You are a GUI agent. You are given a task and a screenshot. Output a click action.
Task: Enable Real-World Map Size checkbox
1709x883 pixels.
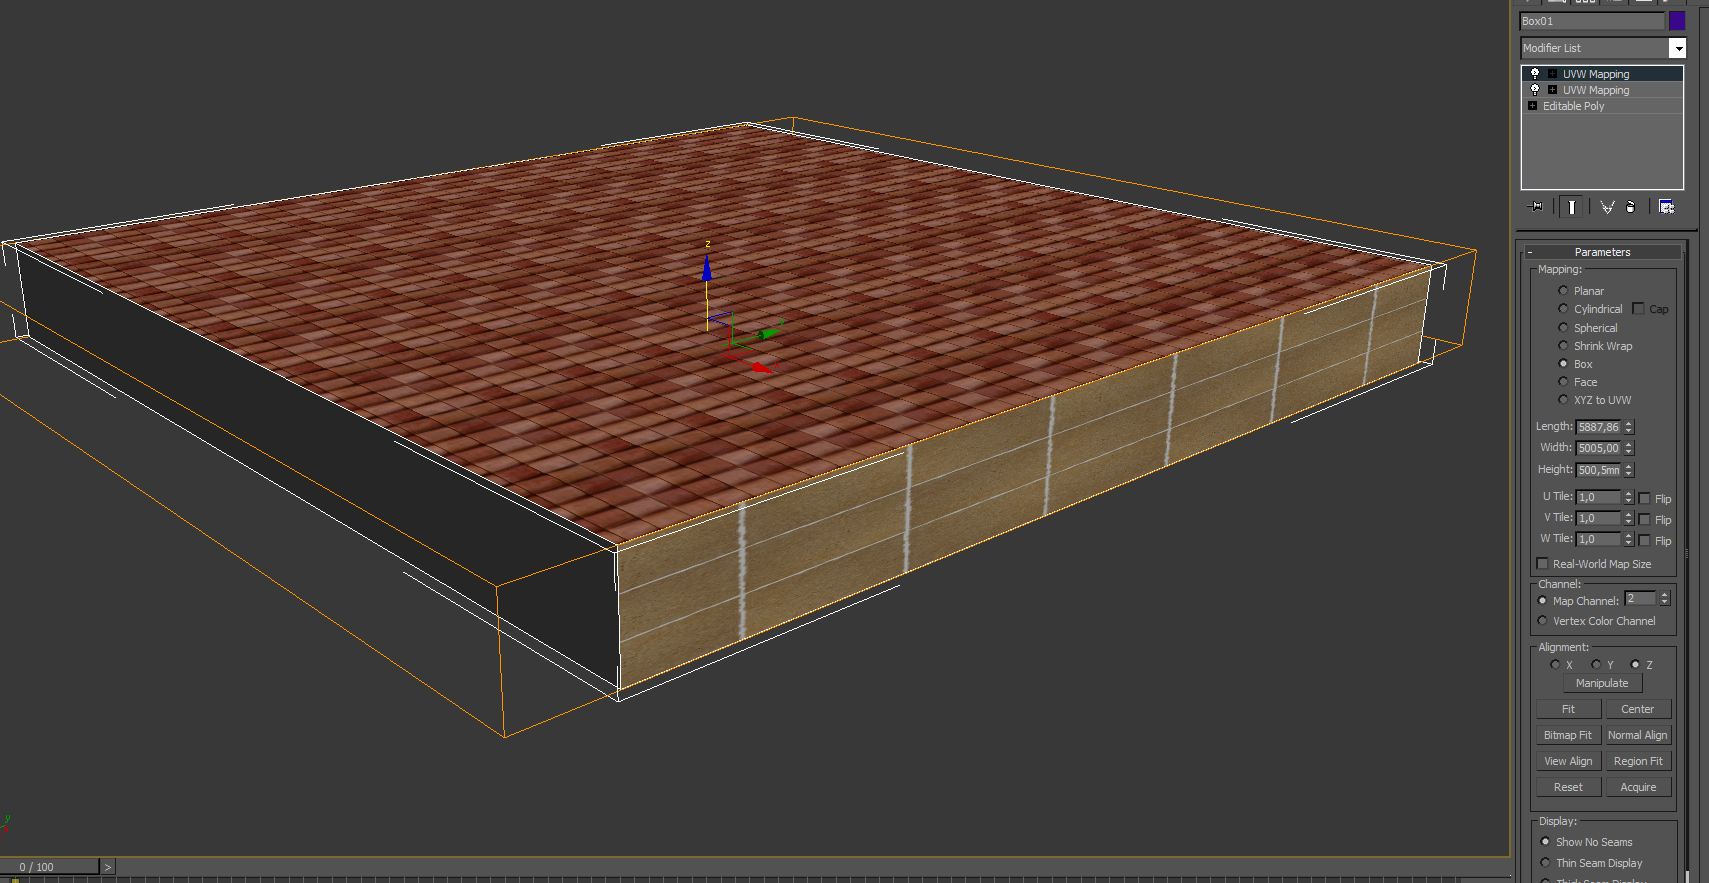(1542, 564)
